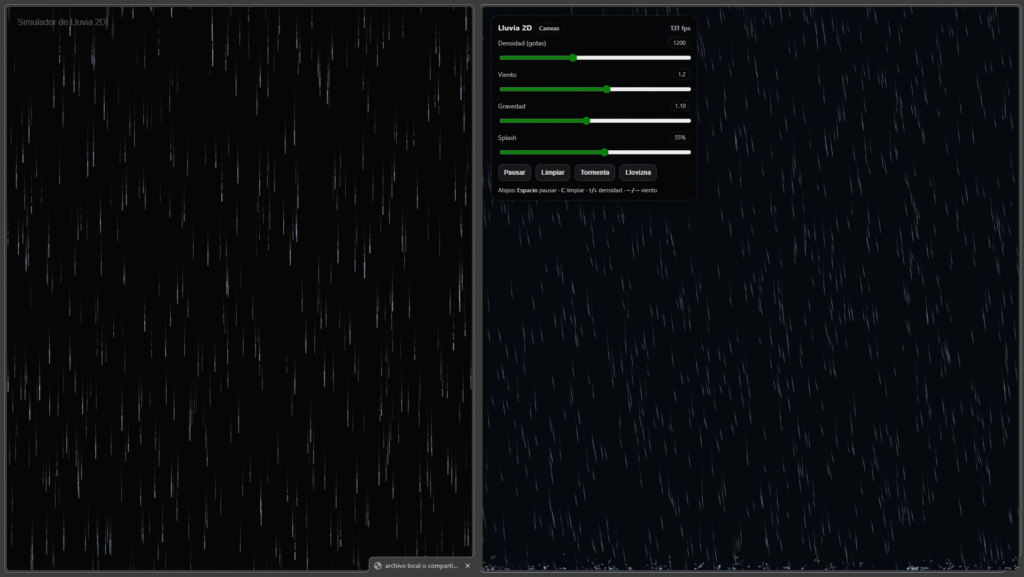The width and height of the screenshot is (1024, 577).
Task: Click the gravity value badge showing 1.10
Action: click(680, 106)
